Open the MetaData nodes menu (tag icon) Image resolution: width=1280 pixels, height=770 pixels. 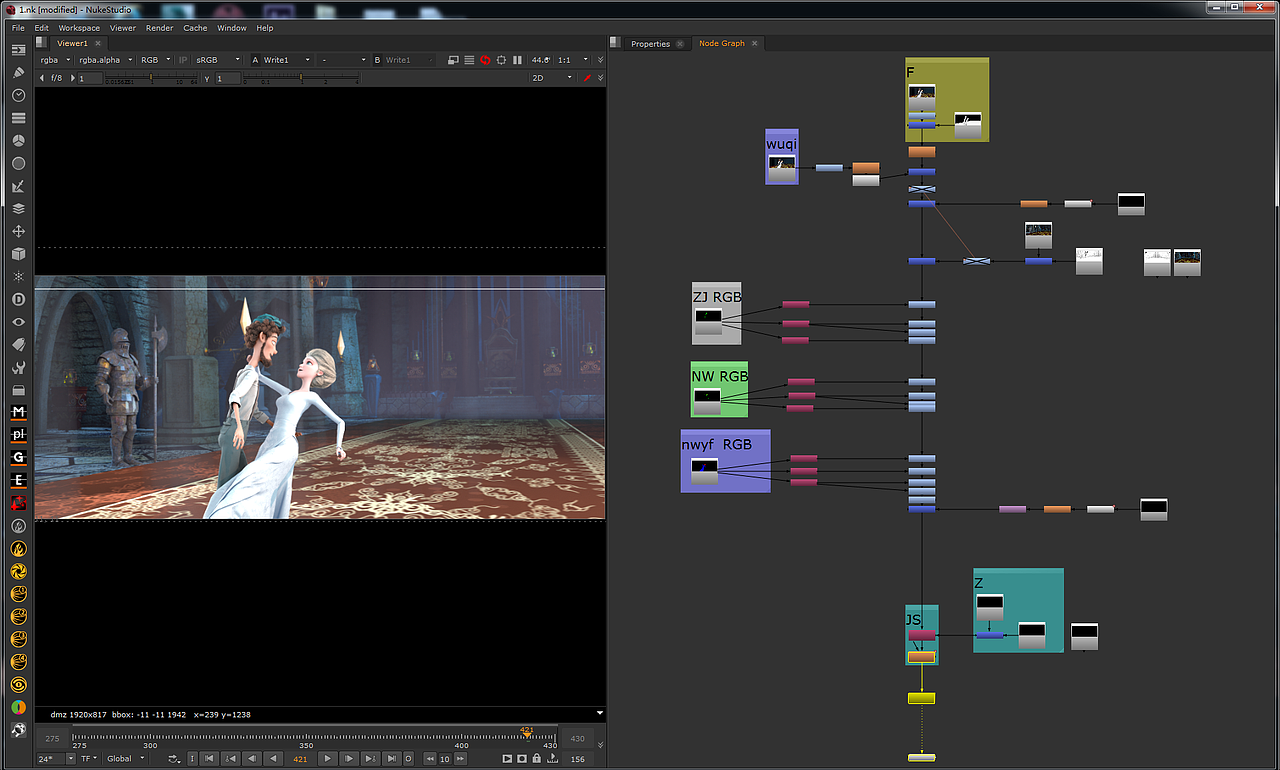18,344
